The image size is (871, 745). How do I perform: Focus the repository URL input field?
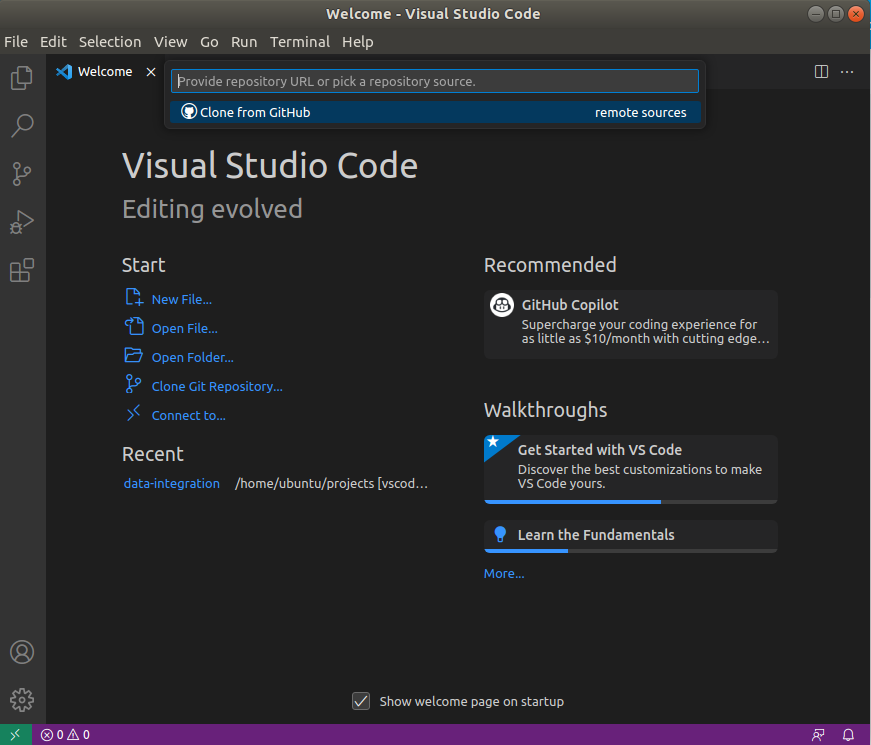435,81
